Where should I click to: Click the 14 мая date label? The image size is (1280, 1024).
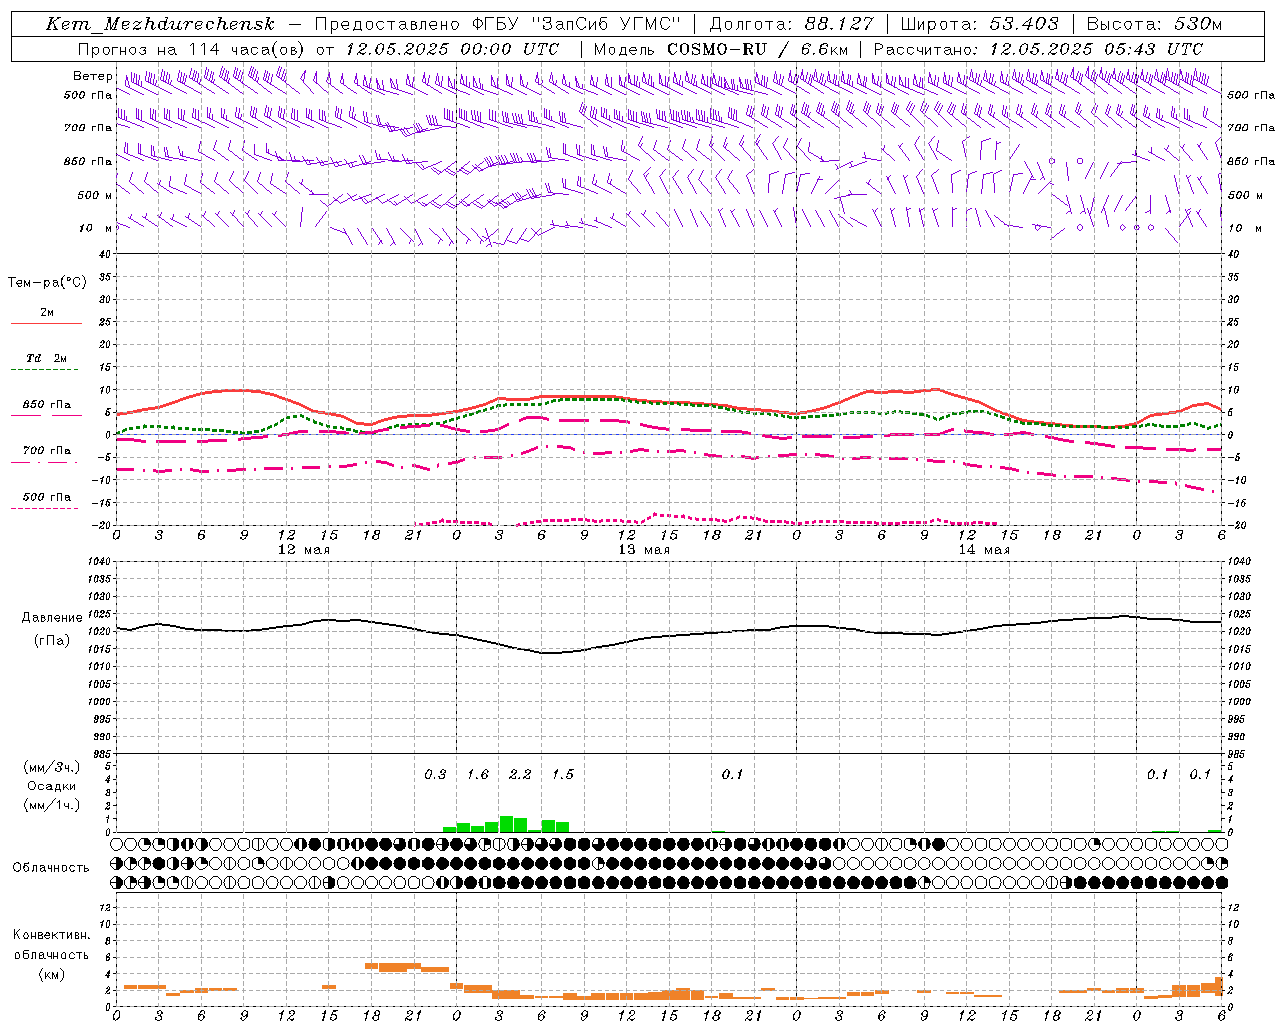pyautogui.click(x=984, y=550)
